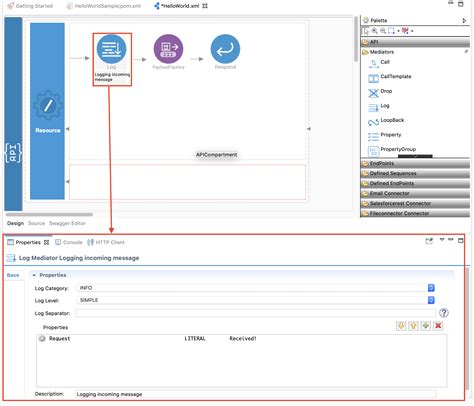Pick the Drop mediator from palette

[380, 92]
